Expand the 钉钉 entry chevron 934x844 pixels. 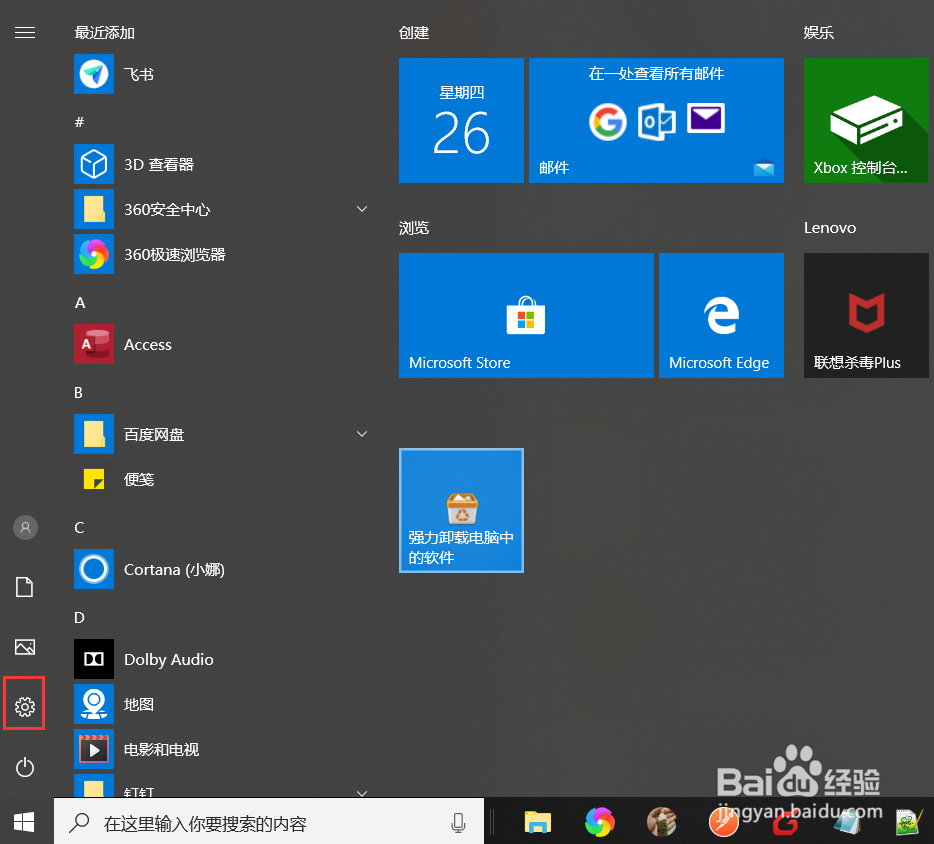(361, 792)
